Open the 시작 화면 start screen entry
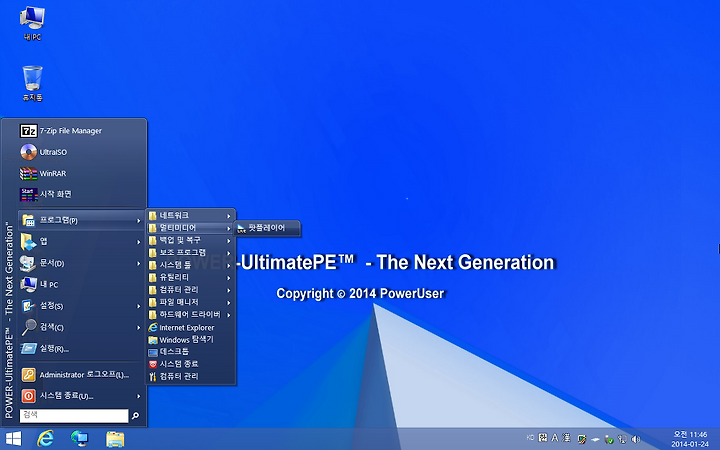 [x=82, y=194]
